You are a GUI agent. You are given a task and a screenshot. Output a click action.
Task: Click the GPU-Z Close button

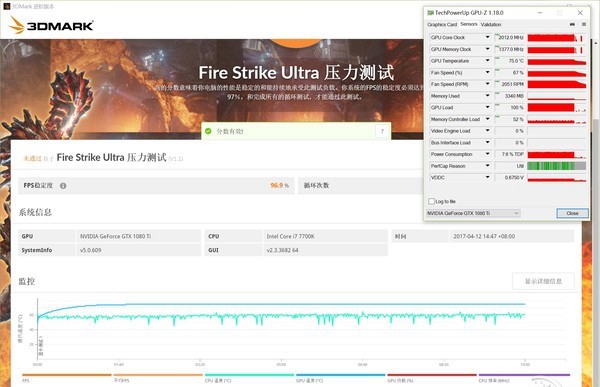572,213
